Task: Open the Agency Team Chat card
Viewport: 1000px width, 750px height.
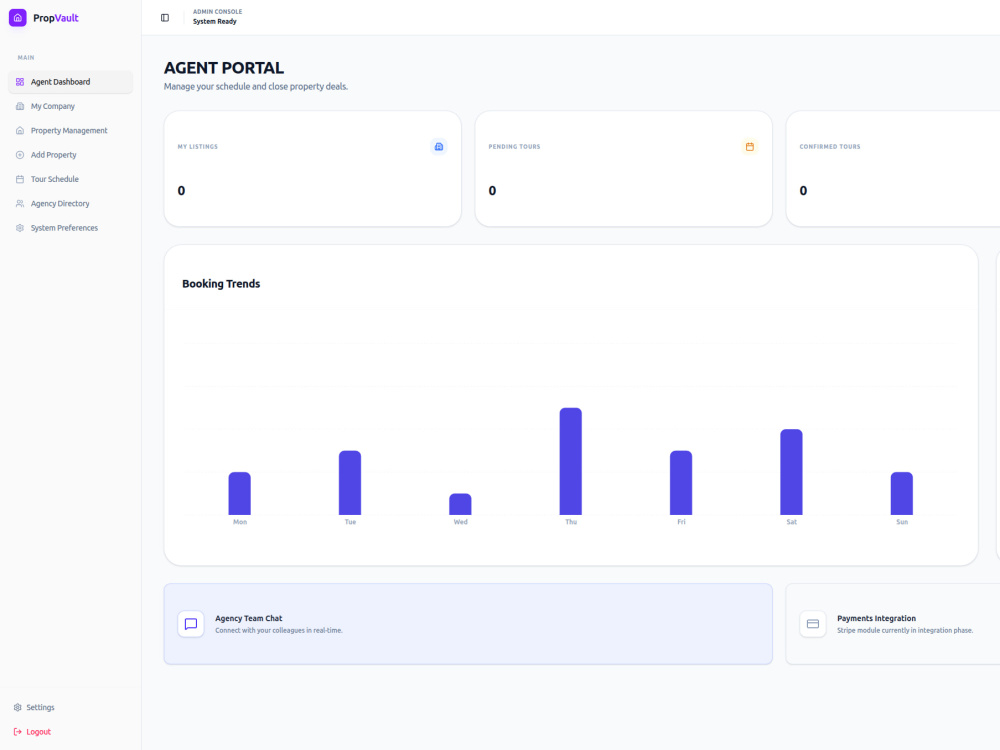Action: tap(468, 624)
